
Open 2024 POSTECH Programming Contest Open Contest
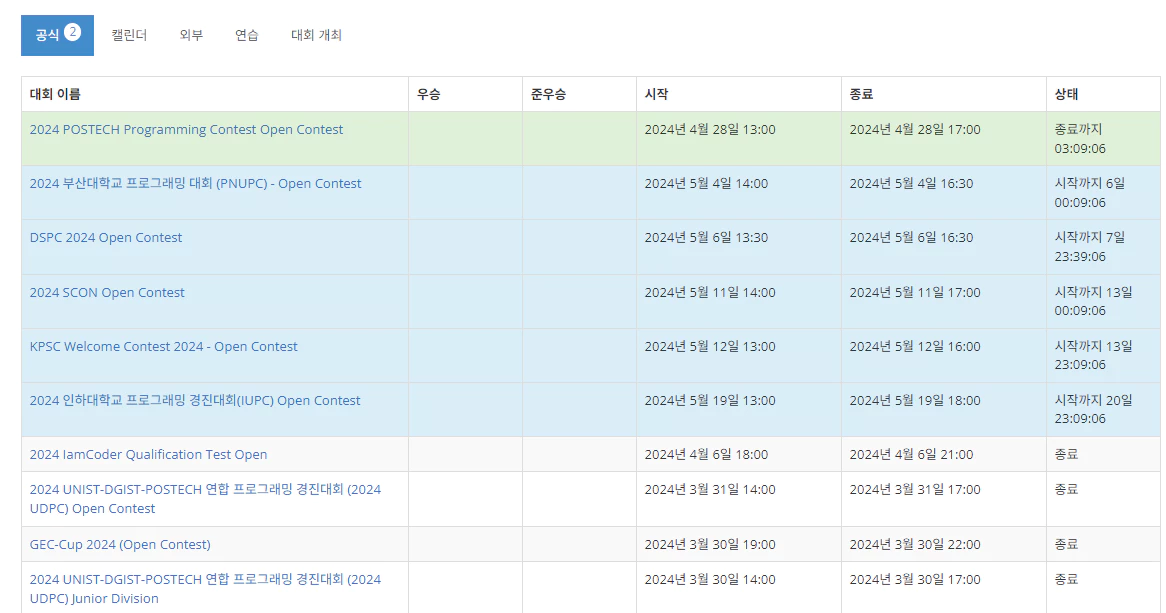pyautogui.click(x=187, y=129)
